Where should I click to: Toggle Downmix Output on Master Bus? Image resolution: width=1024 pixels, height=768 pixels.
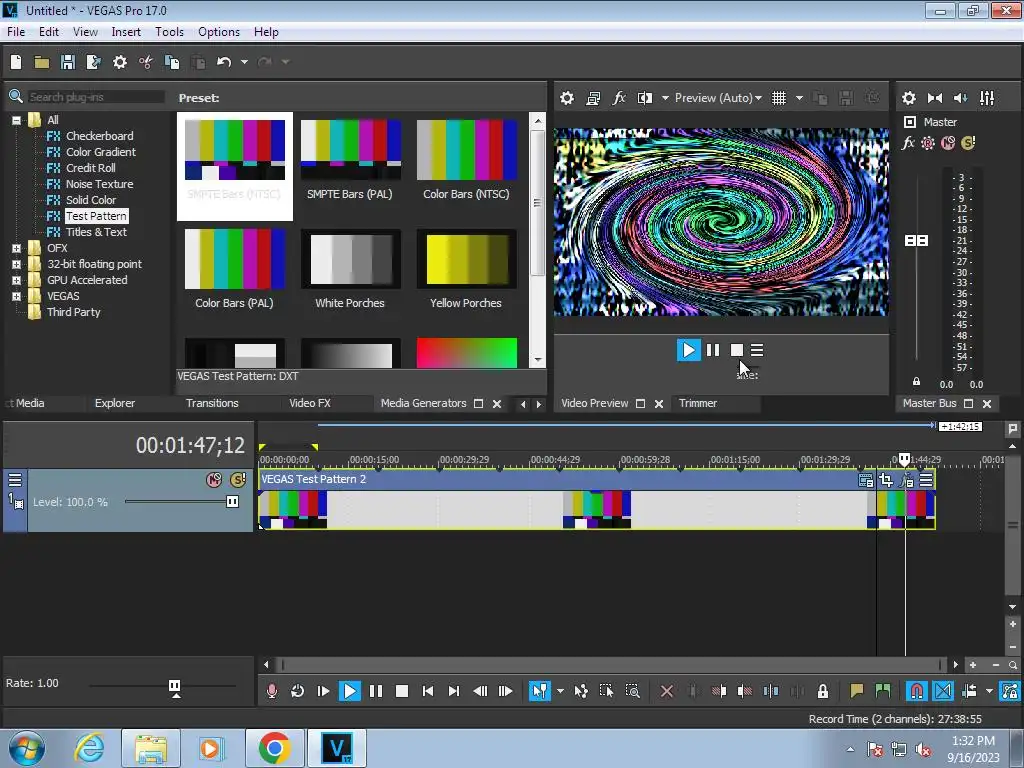(935, 98)
